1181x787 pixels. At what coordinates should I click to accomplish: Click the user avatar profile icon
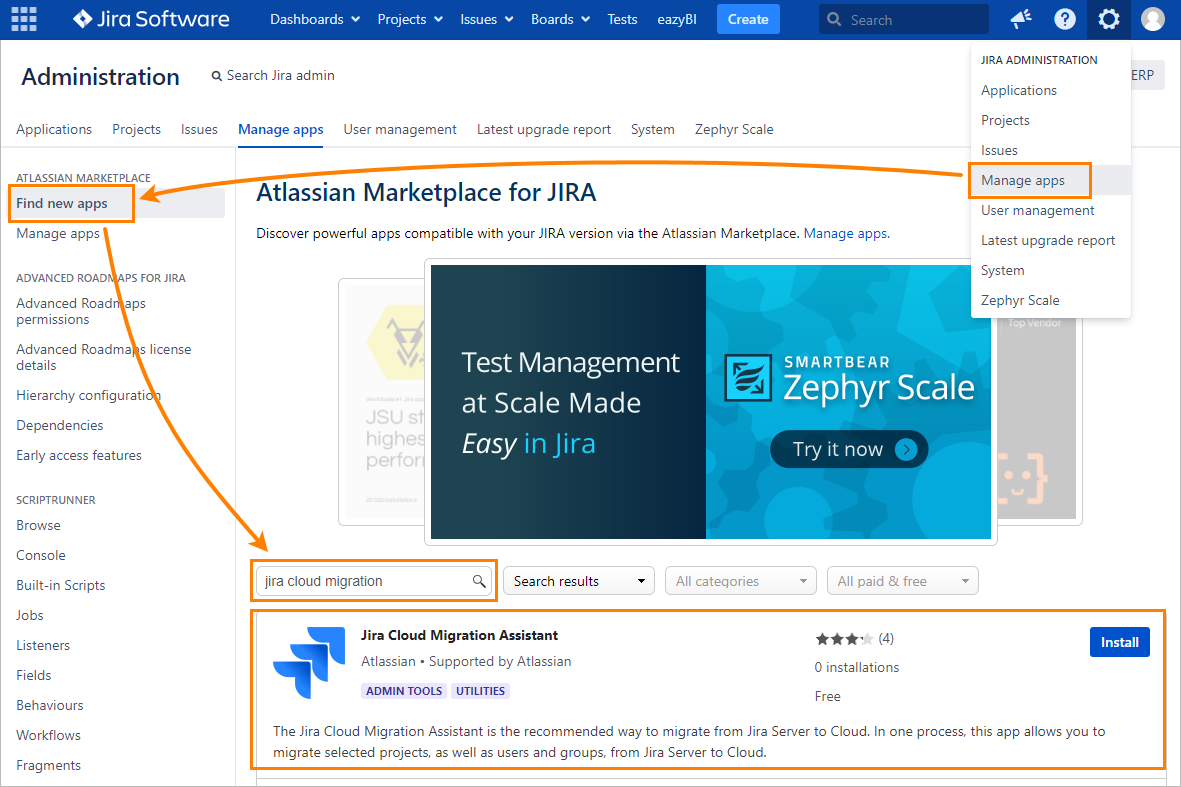[1153, 19]
